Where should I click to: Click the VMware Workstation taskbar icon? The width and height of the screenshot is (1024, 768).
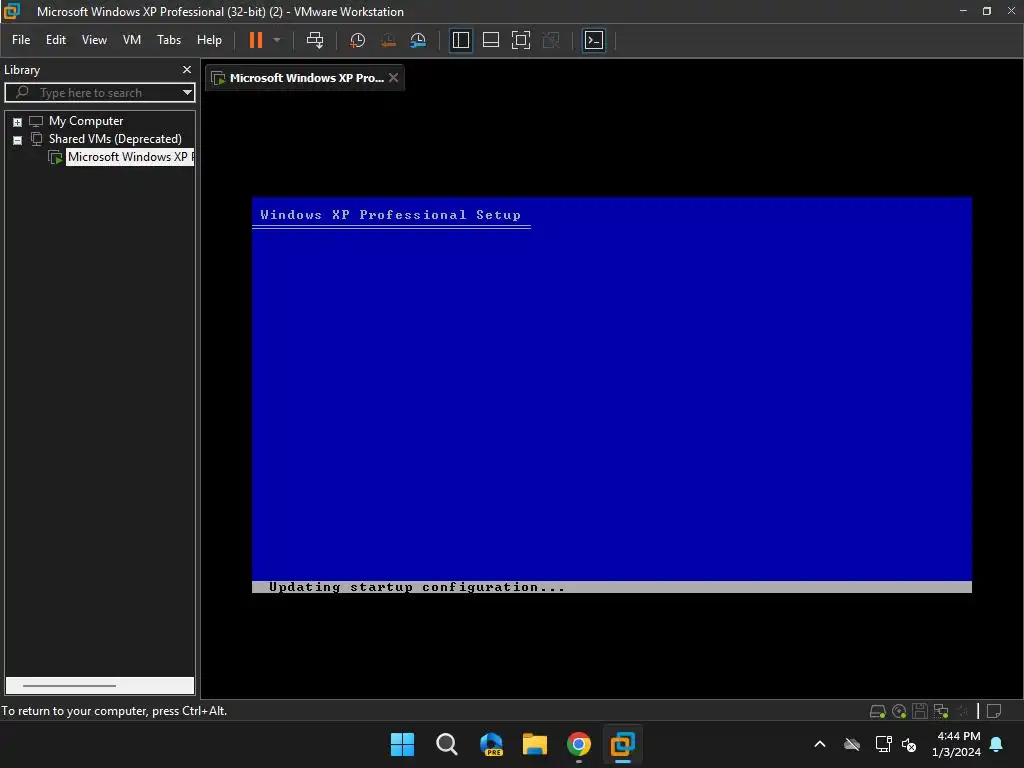pos(622,744)
